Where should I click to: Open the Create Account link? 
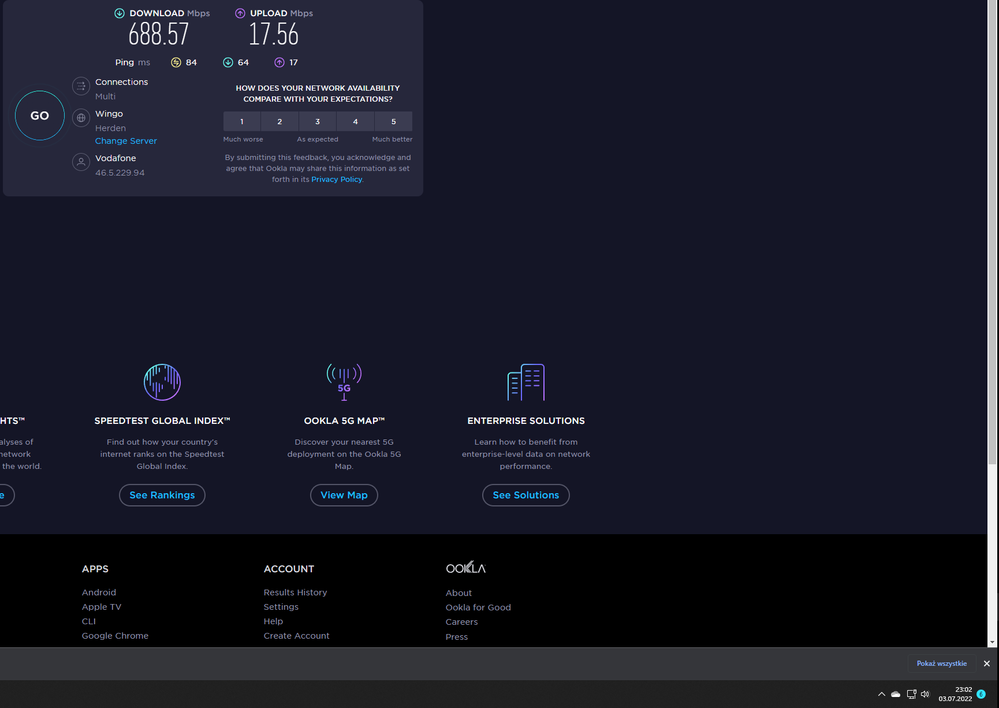click(296, 636)
